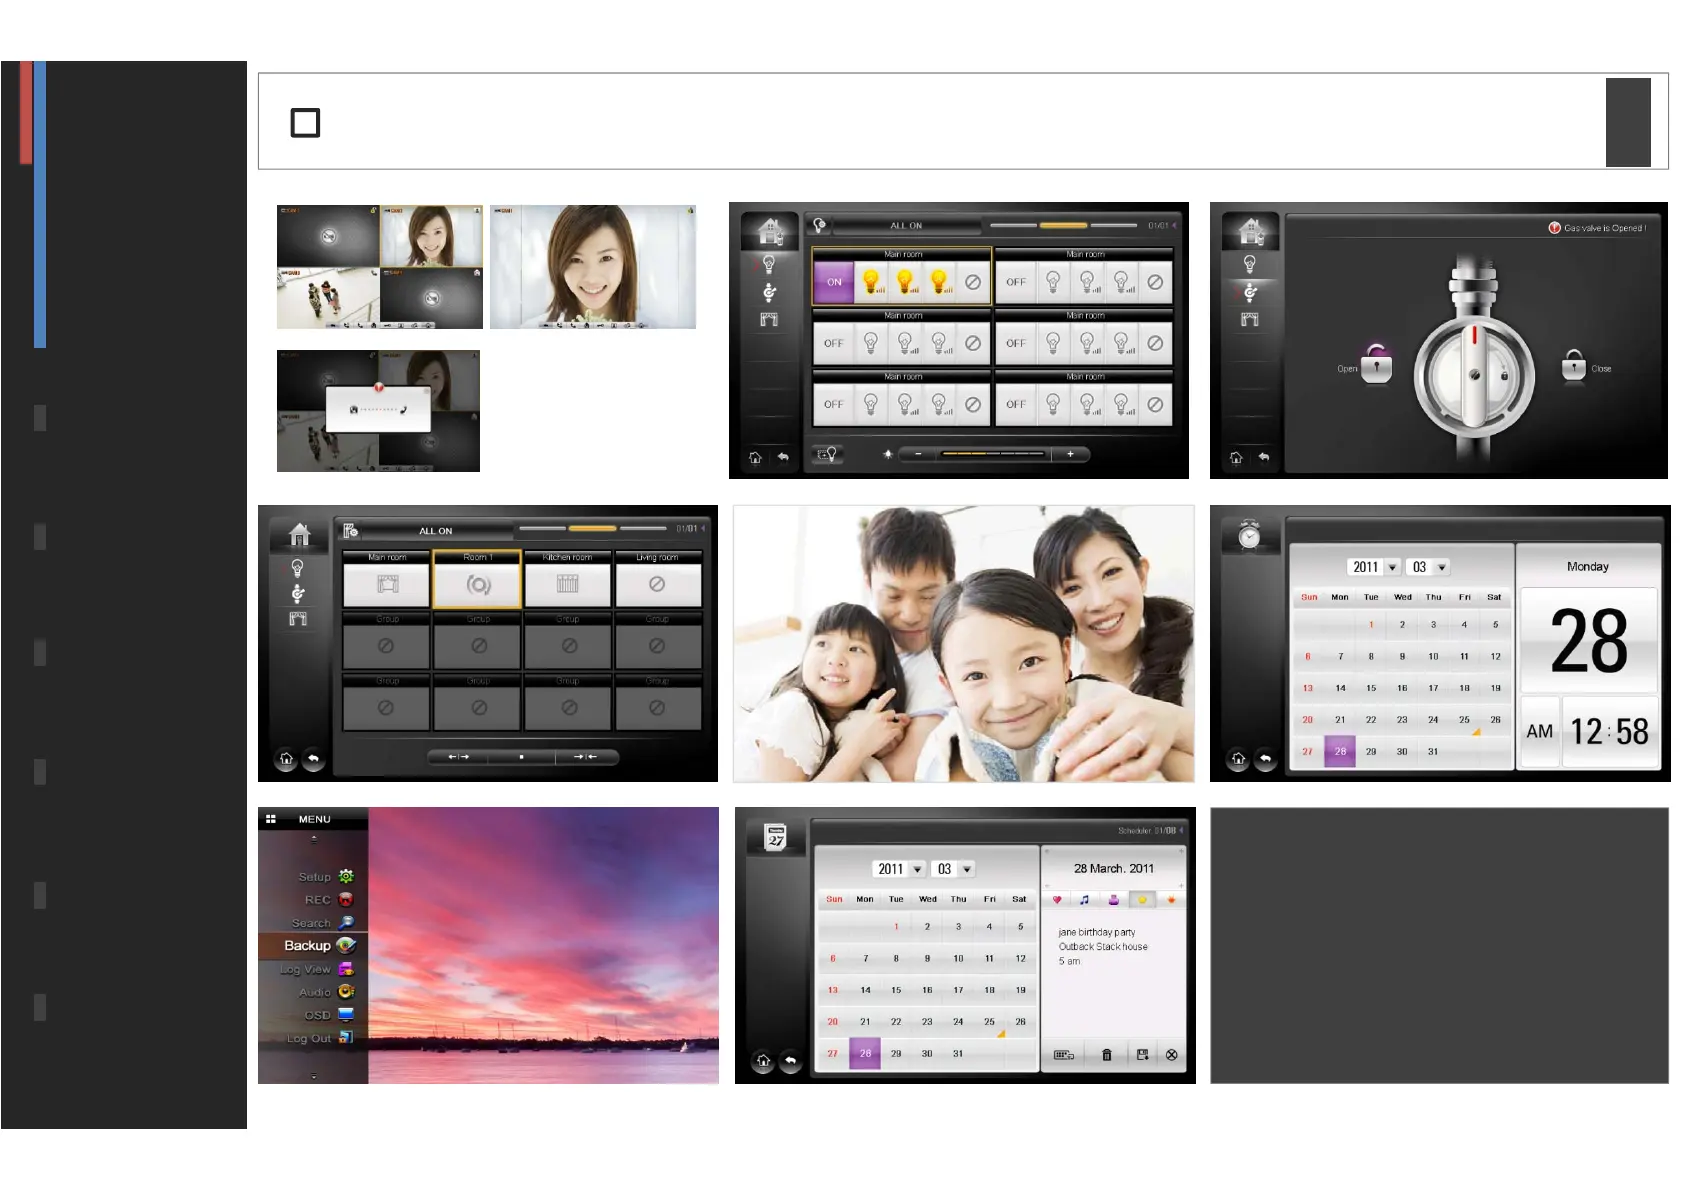Delete the schedule note with the trash icon

coord(1107,1055)
